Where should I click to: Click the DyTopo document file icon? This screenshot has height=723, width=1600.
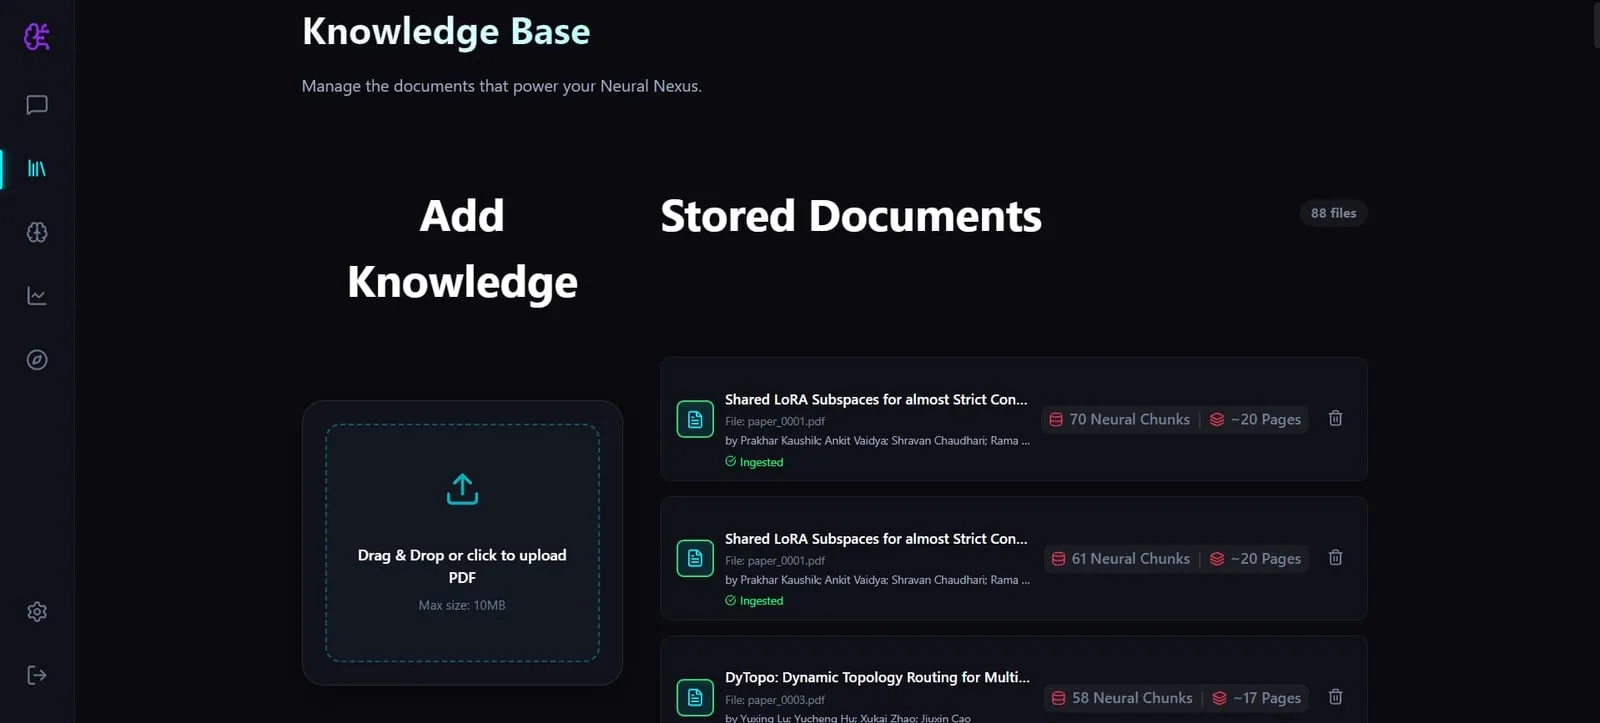(x=695, y=697)
